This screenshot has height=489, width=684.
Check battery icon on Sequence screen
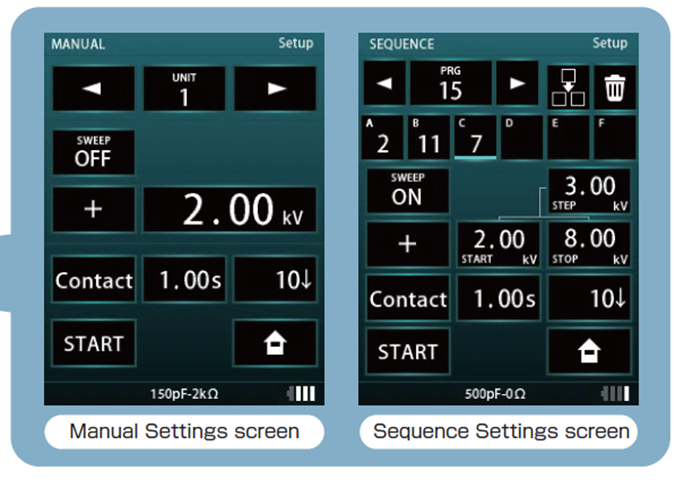point(615,393)
